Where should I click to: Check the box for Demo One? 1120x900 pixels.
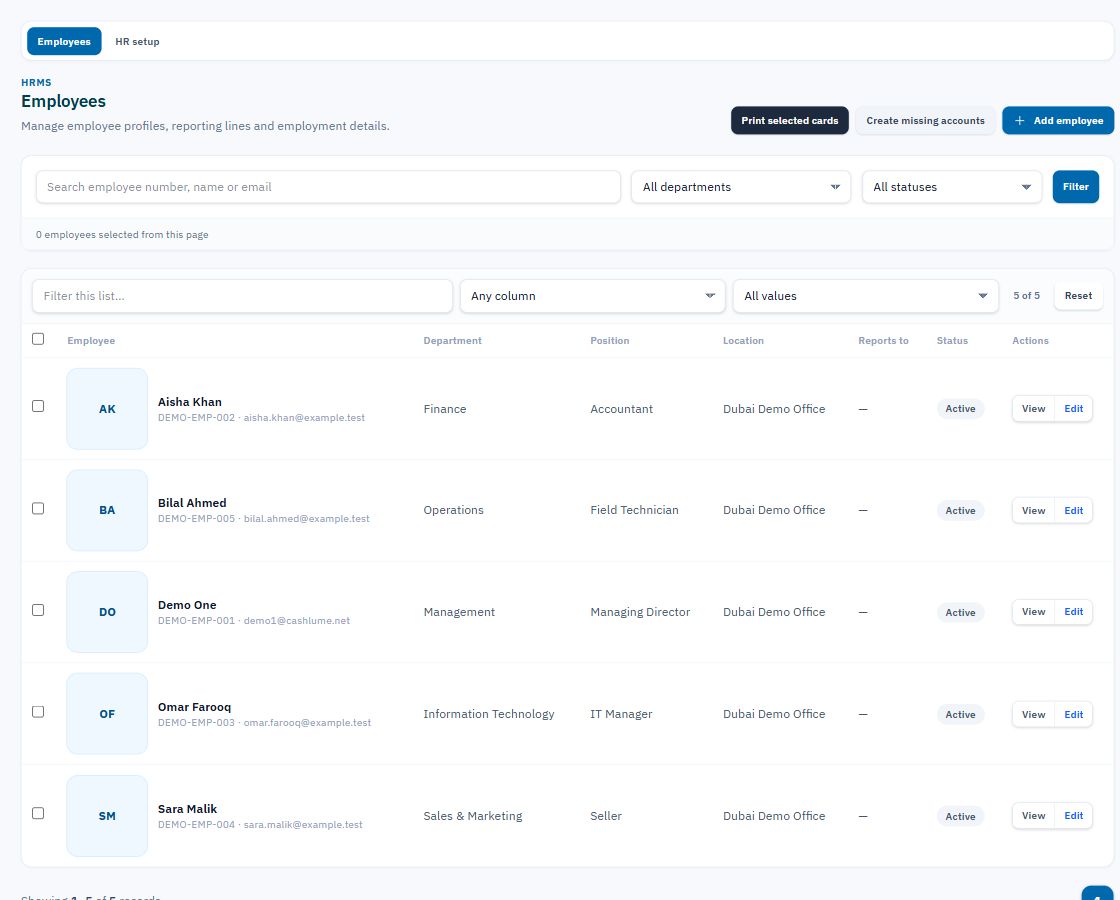39,610
